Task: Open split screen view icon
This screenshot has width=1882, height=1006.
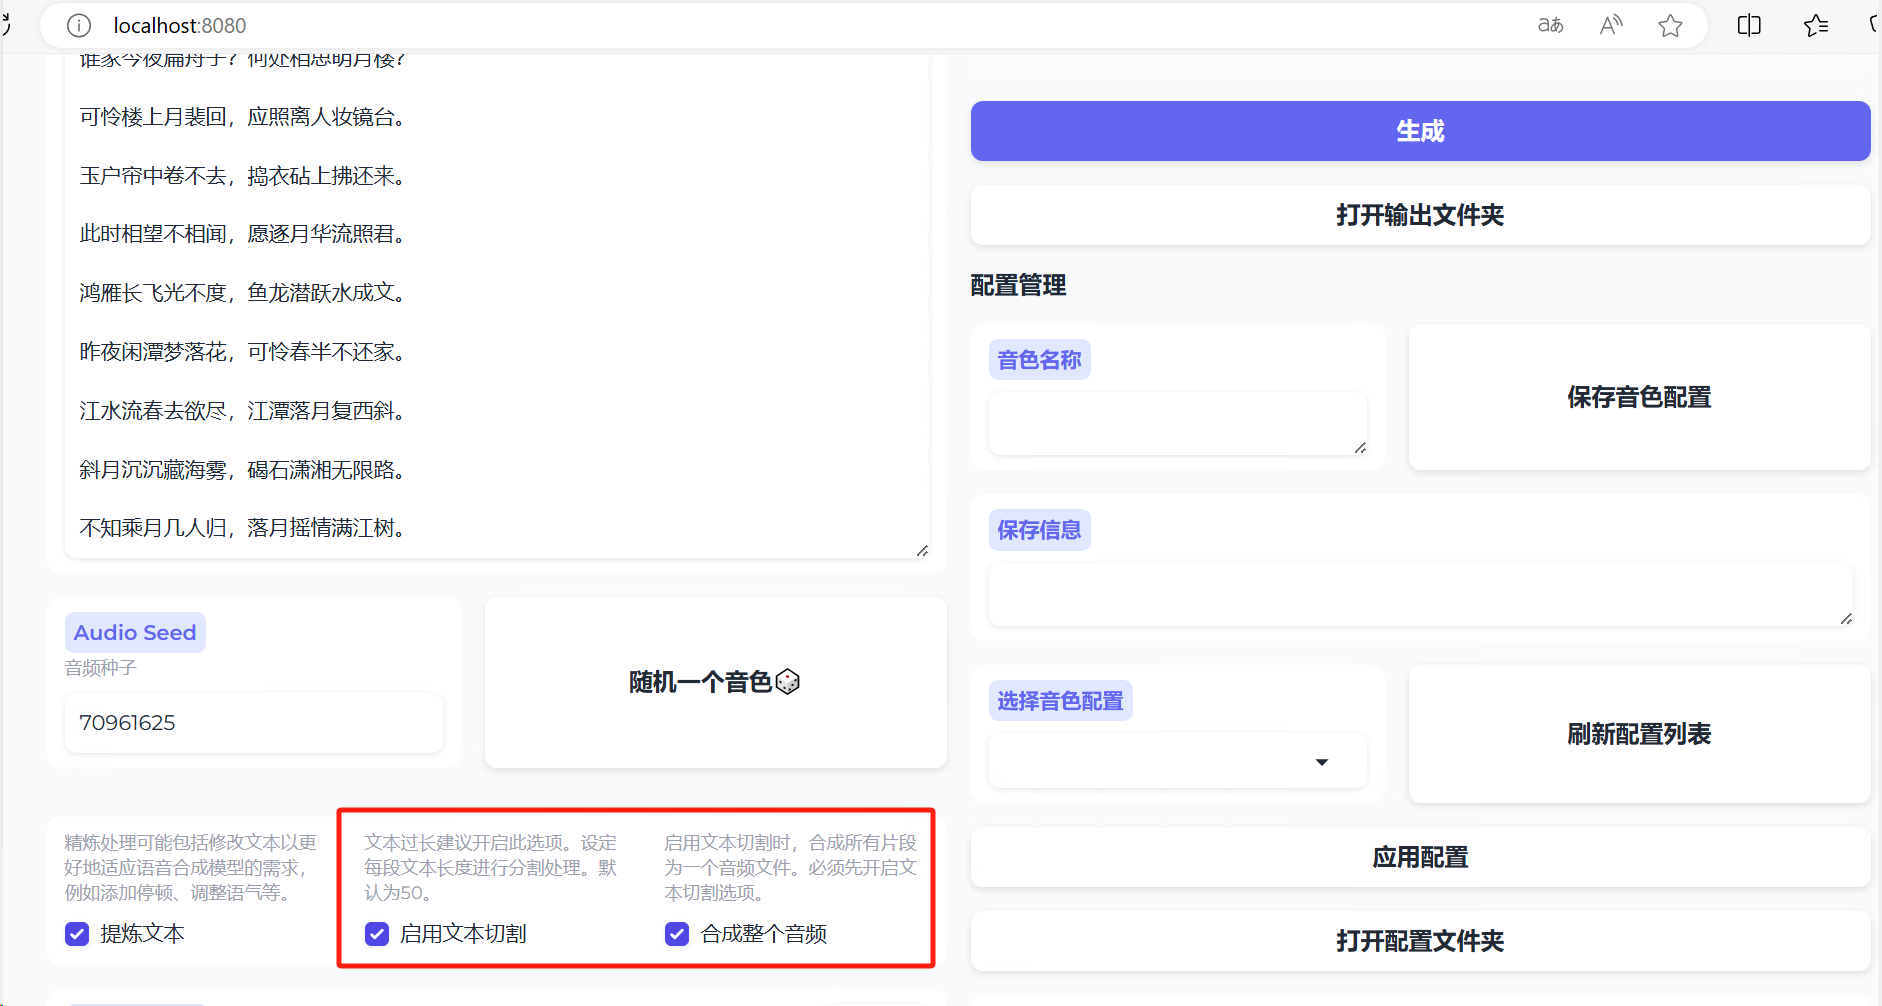Action: click(x=1749, y=26)
